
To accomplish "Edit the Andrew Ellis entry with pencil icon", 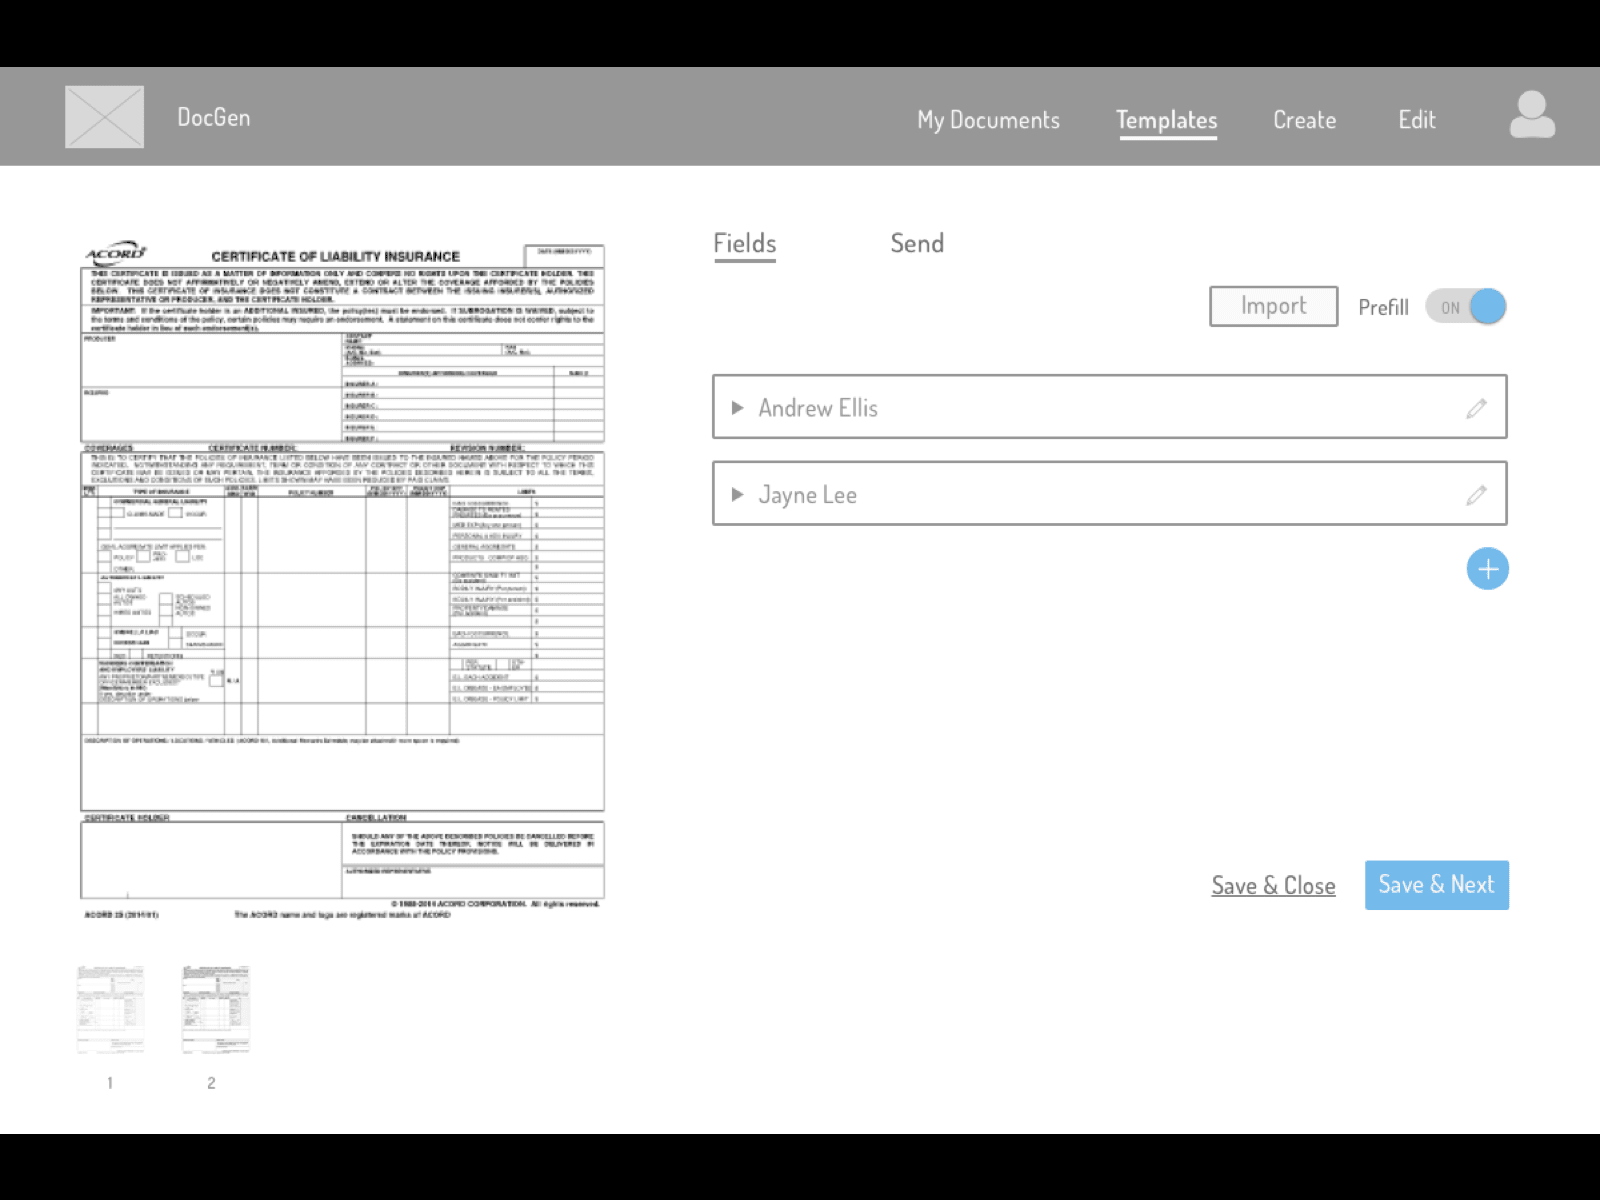I will 1476,408.
